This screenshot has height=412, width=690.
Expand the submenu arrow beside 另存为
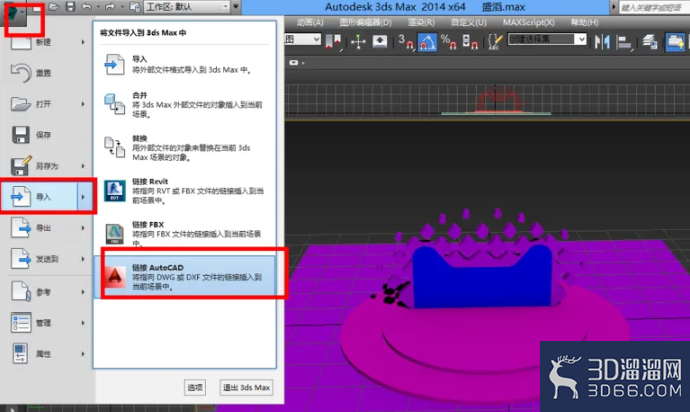tap(83, 166)
